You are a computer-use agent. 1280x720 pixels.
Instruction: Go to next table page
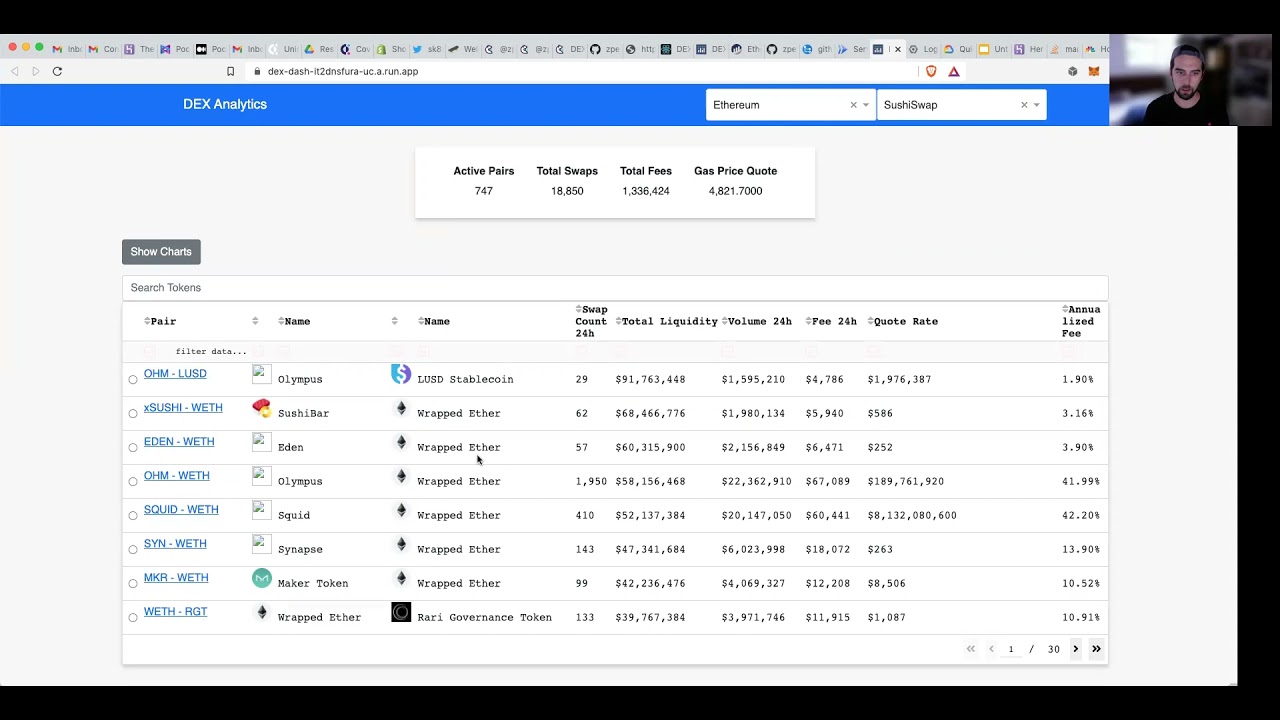tap(1076, 650)
